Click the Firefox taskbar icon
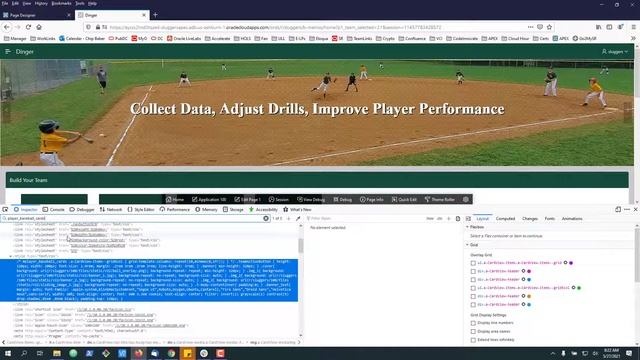The width and height of the screenshot is (640, 360). click(138, 353)
